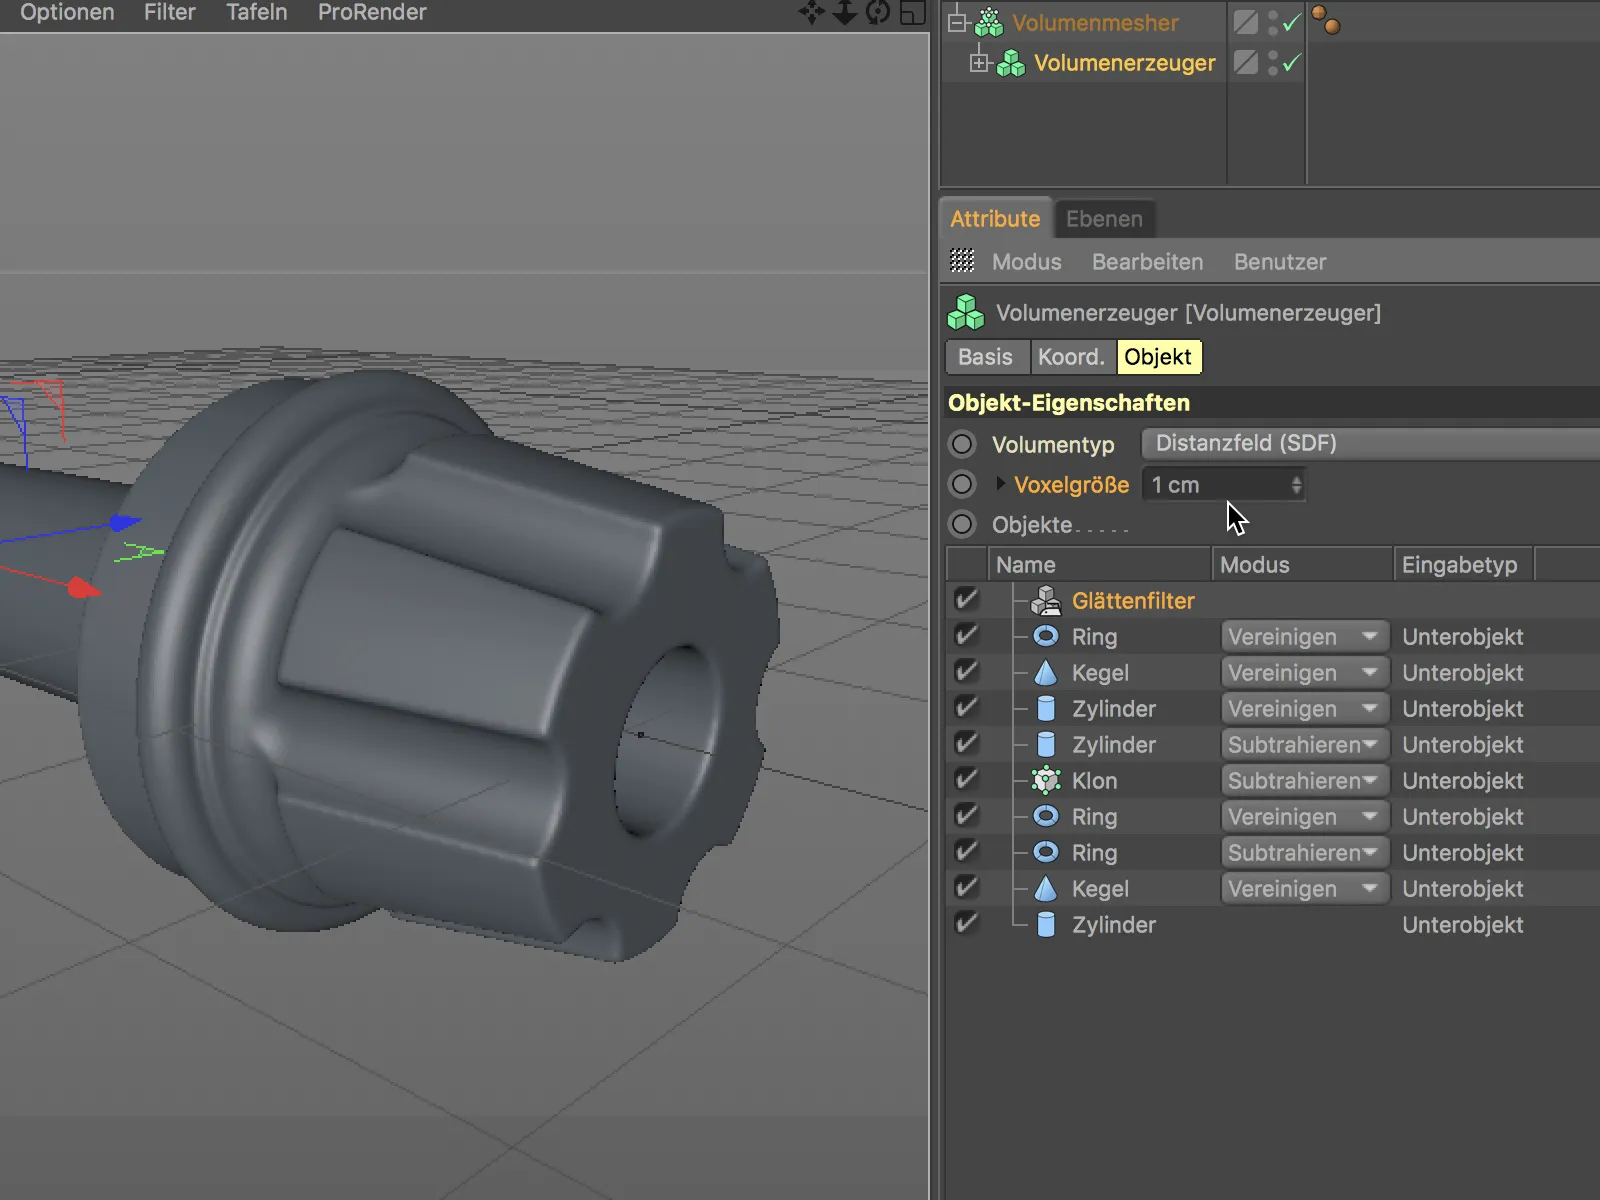Viewport: 1600px width, 1200px height.
Task: Select the last Zylinder in object list
Action: click(x=1113, y=925)
